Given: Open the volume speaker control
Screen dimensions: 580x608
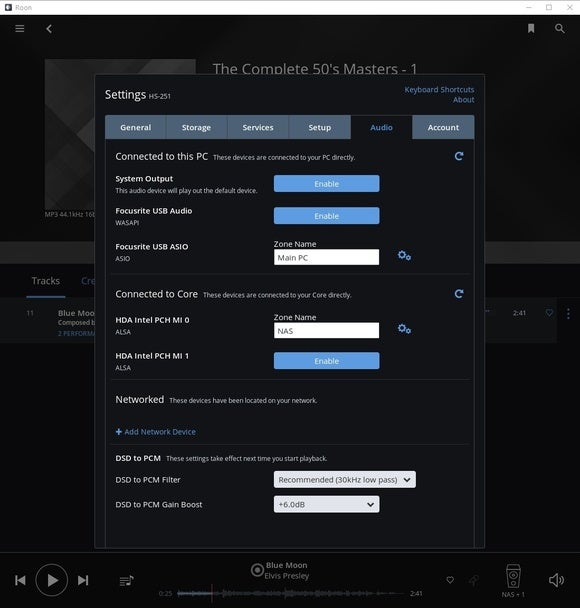Looking at the screenshot, I should 556,580.
